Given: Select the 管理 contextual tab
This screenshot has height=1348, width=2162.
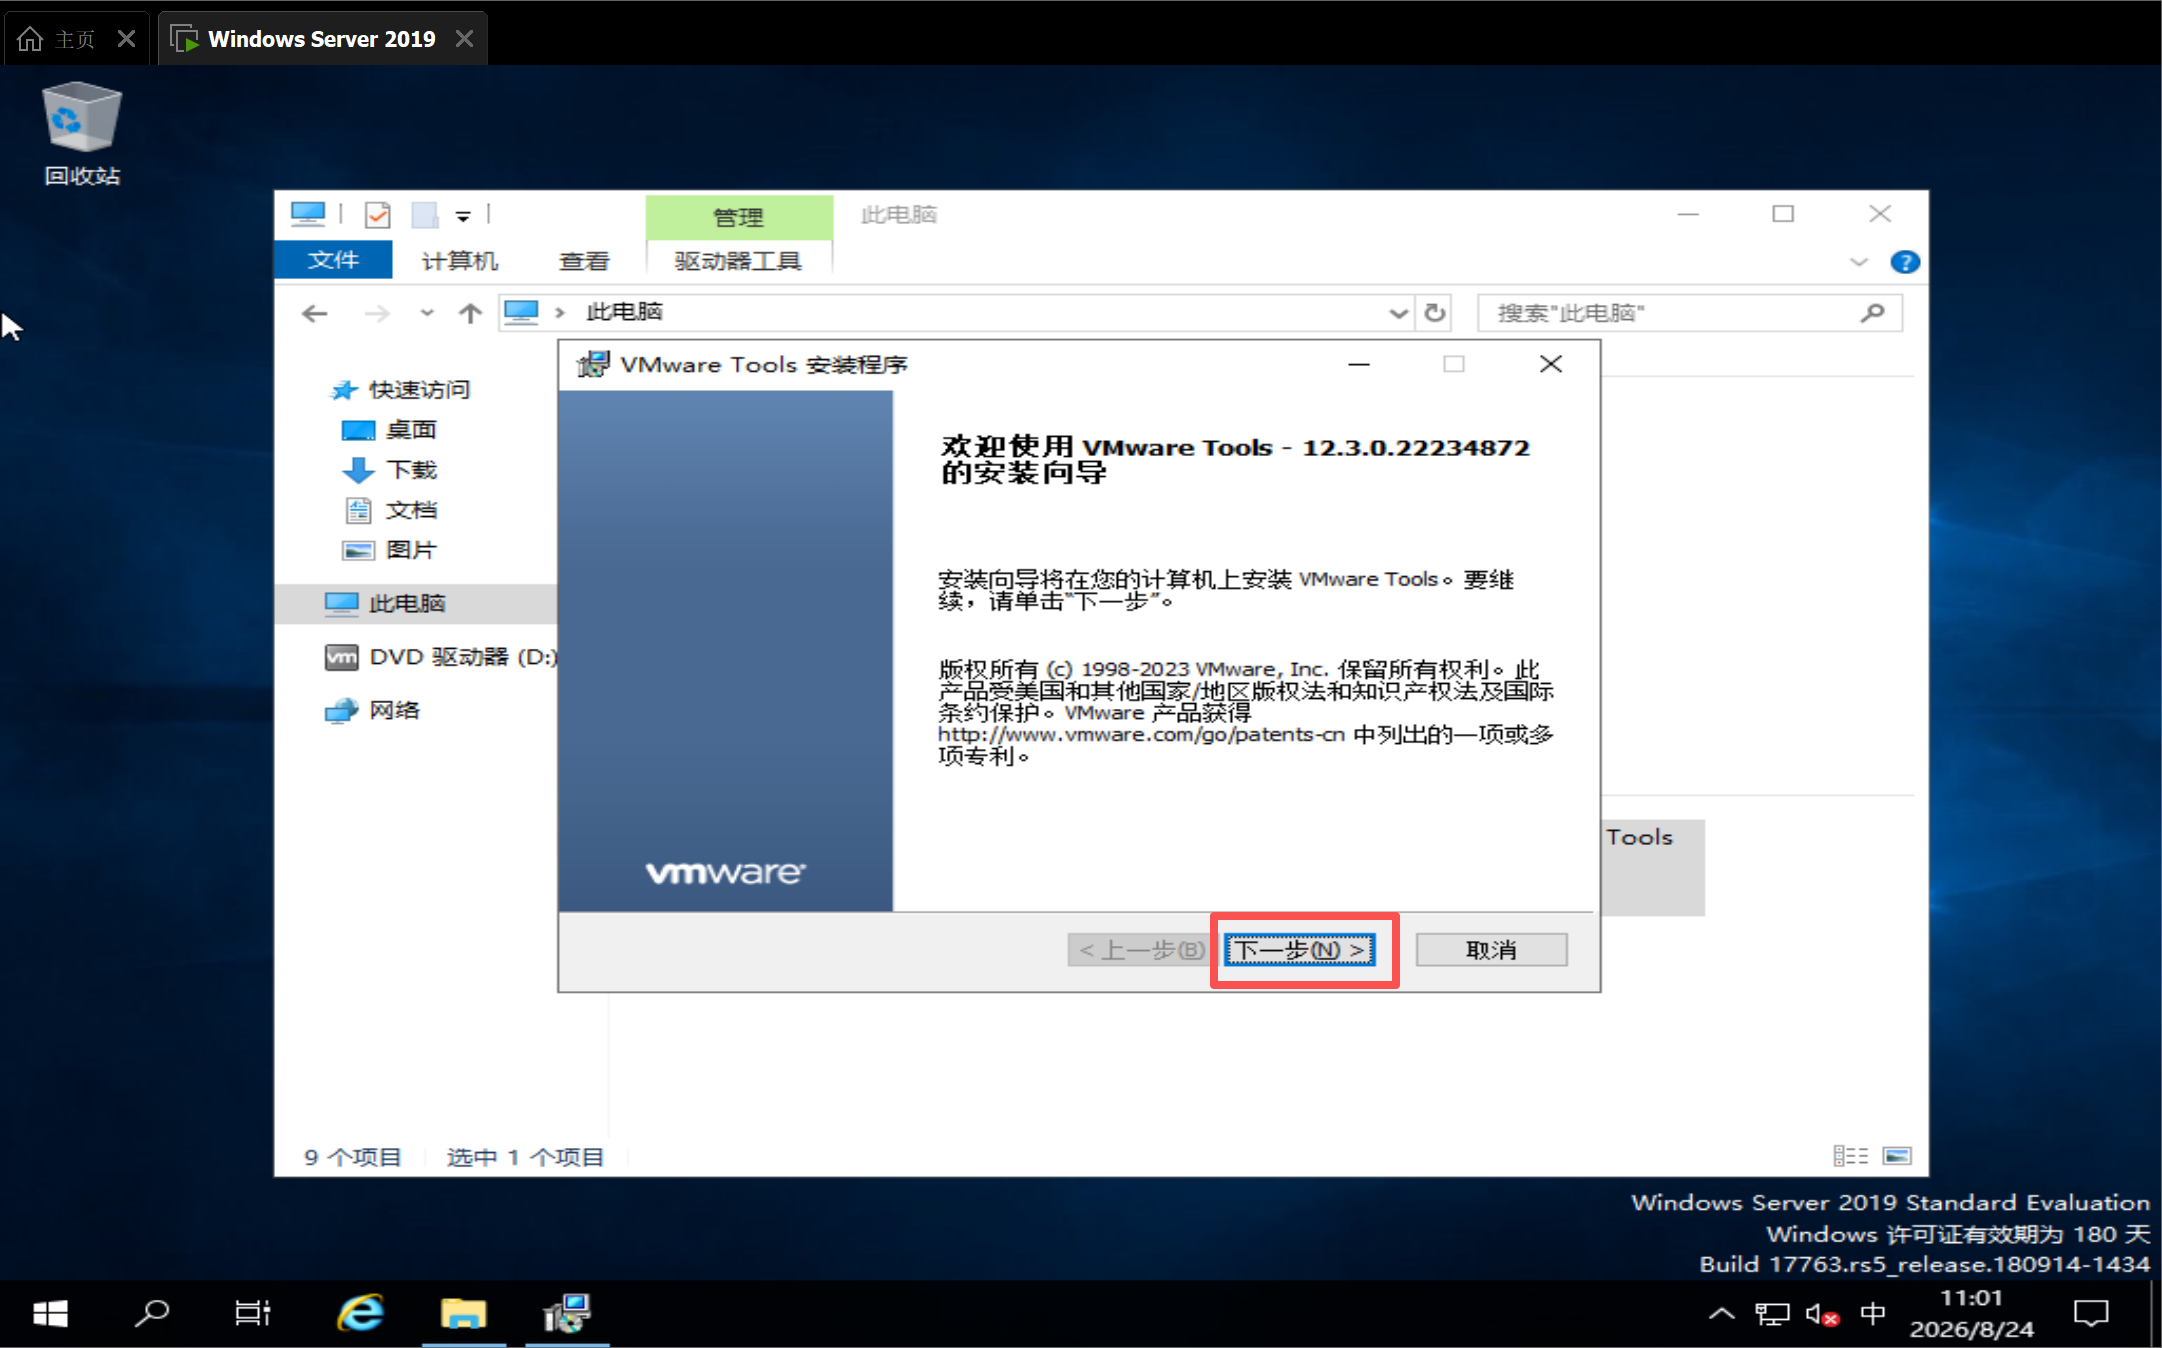Looking at the screenshot, I should [x=739, y=217].
